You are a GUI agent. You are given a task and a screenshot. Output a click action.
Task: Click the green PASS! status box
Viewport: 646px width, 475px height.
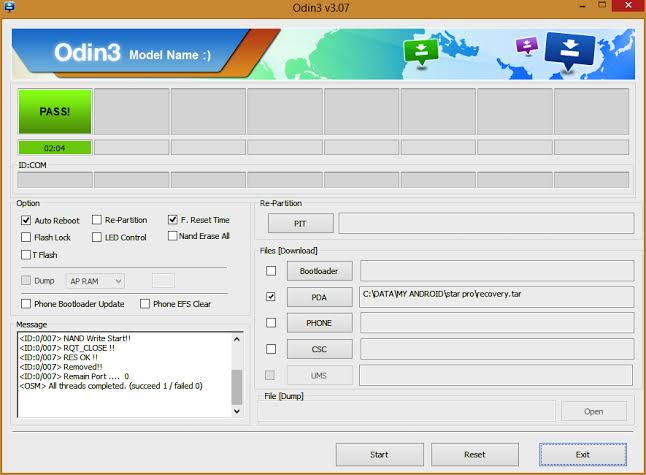(55, 111)
